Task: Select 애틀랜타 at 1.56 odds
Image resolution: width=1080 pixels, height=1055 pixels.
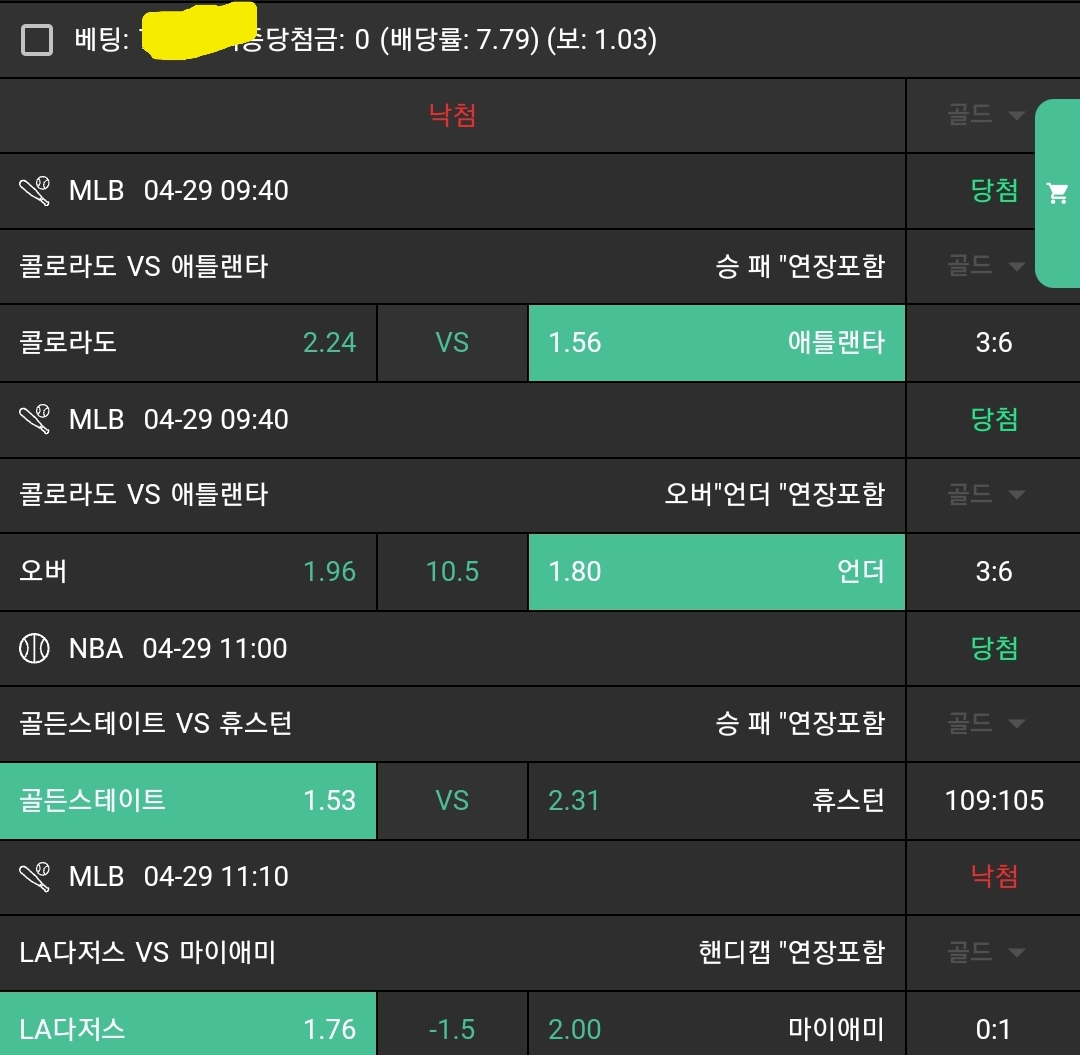Action: pos(716,343)
